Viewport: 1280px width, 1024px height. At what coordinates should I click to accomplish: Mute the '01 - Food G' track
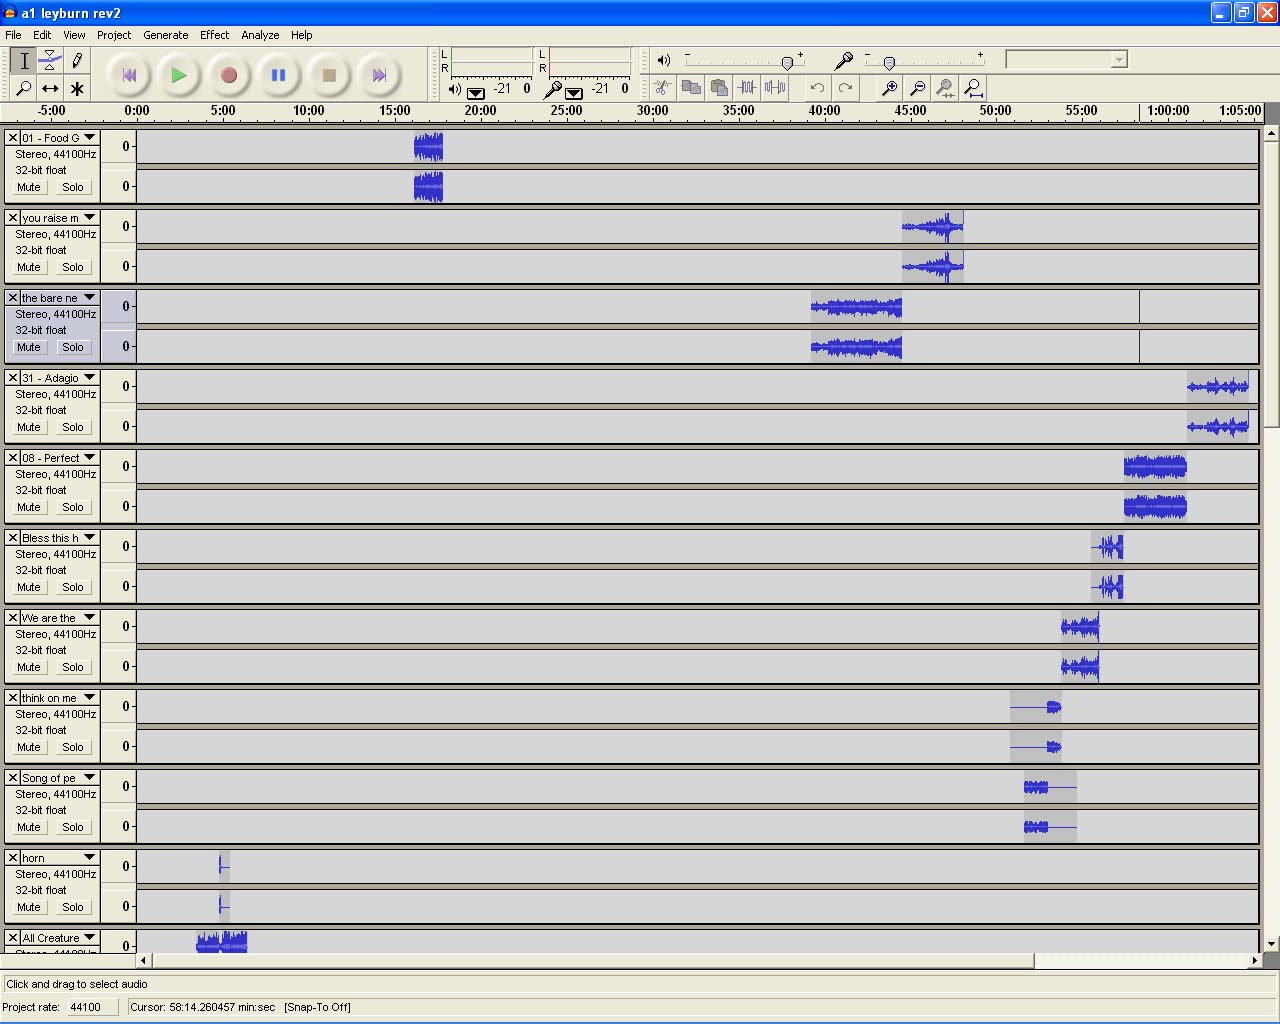[29, 187]
